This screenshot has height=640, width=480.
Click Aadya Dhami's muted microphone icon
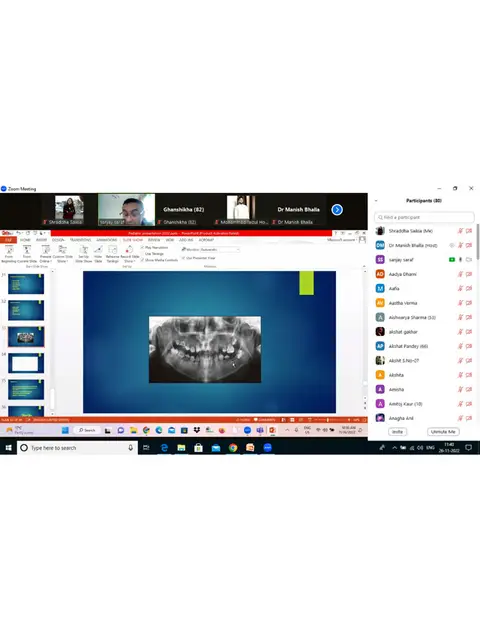click(x=460, y=274)
